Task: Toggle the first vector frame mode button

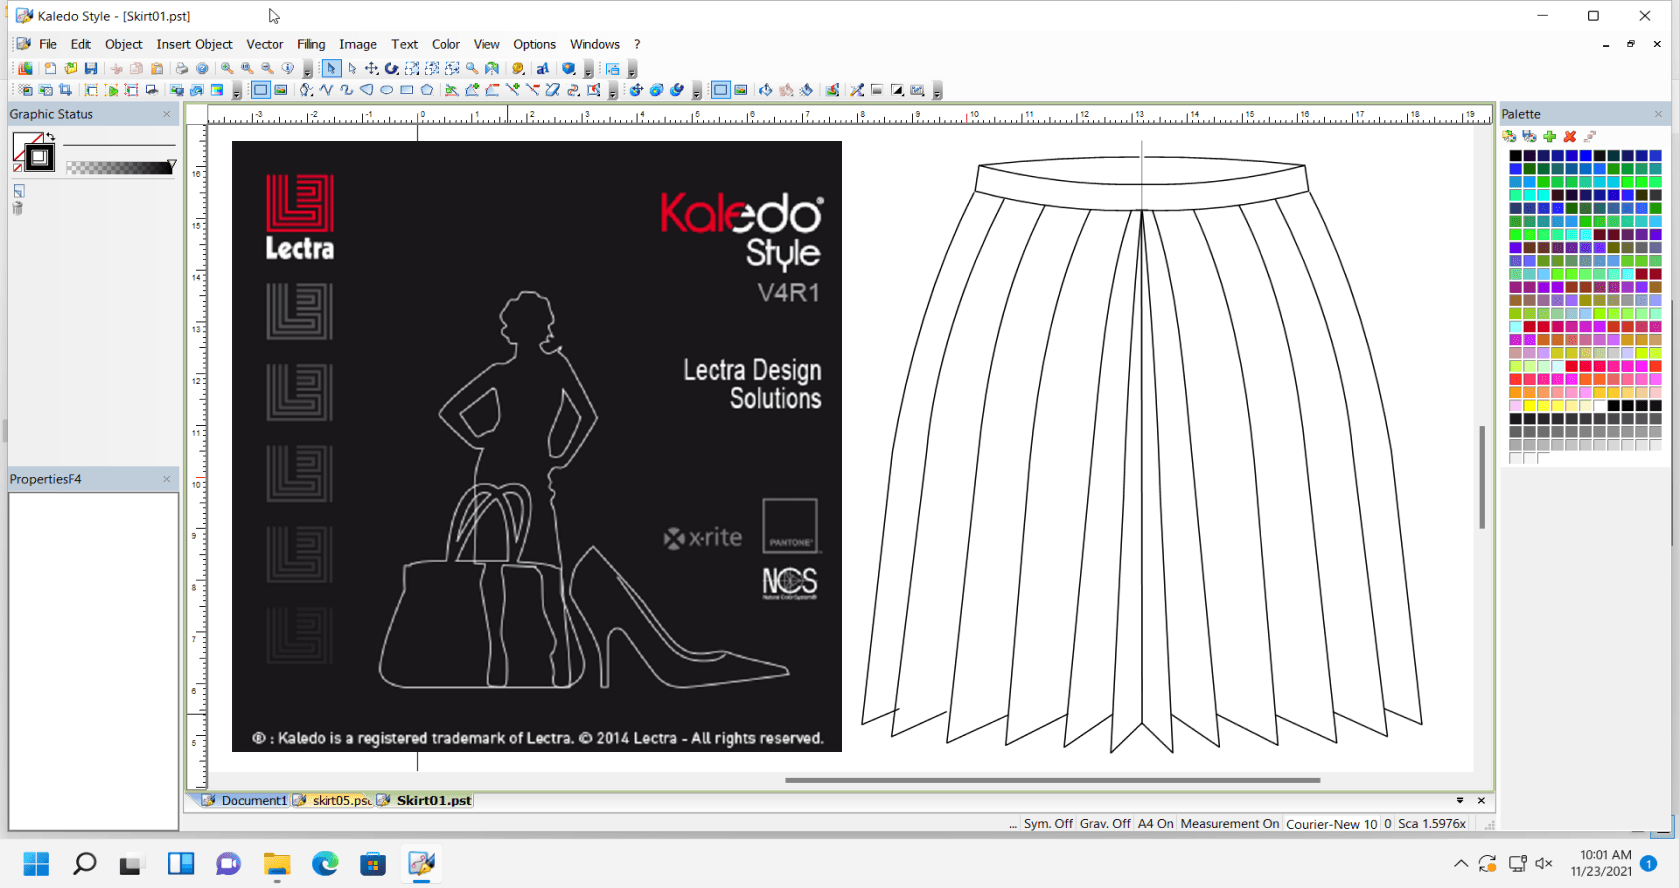Action: click(x=260, y=90)
